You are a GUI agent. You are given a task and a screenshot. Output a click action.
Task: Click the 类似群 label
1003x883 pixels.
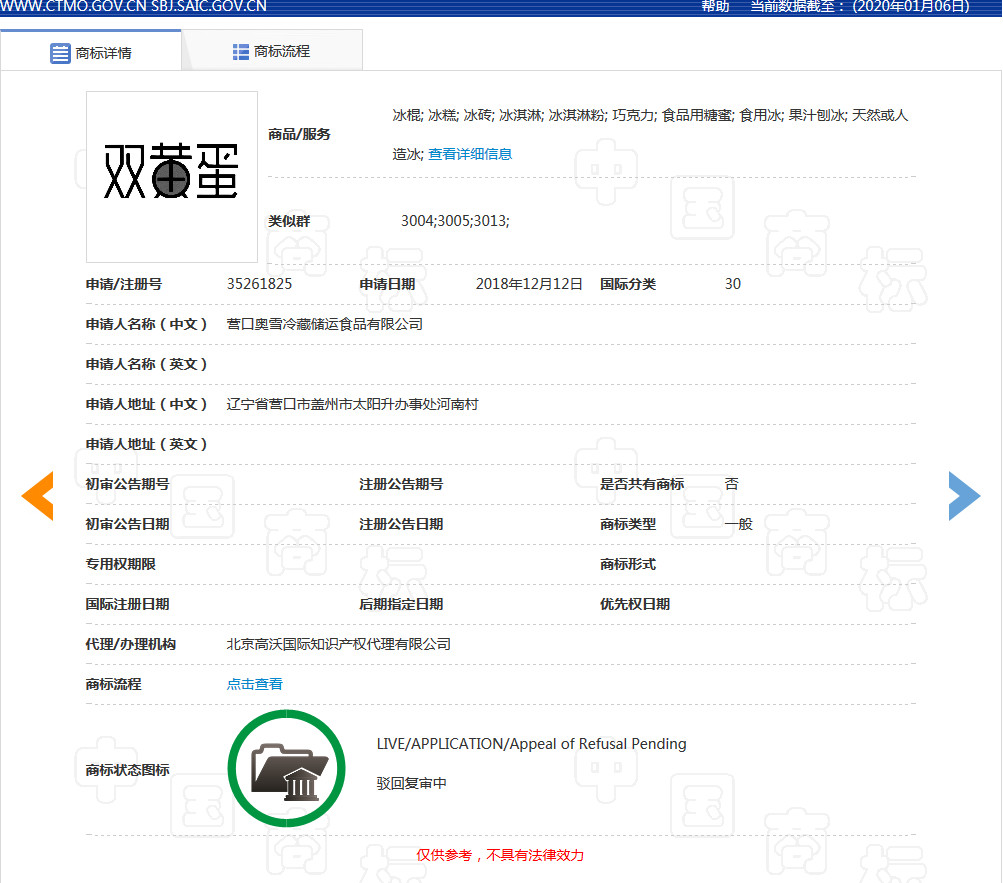coord(289,221)
